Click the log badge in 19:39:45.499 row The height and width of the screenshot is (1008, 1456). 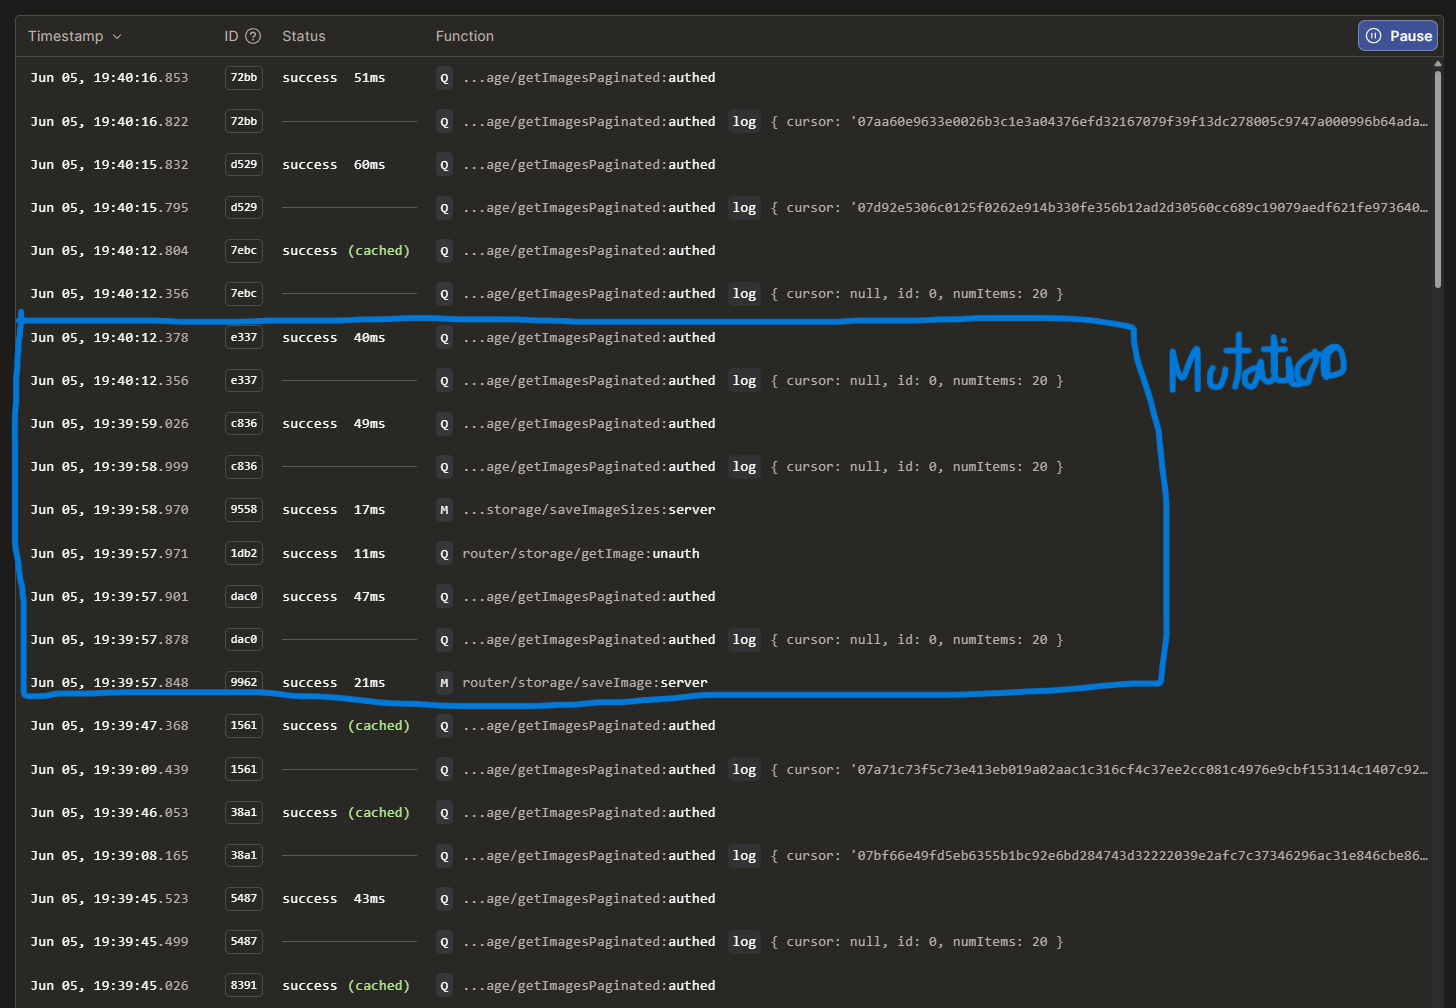(744, 942)
